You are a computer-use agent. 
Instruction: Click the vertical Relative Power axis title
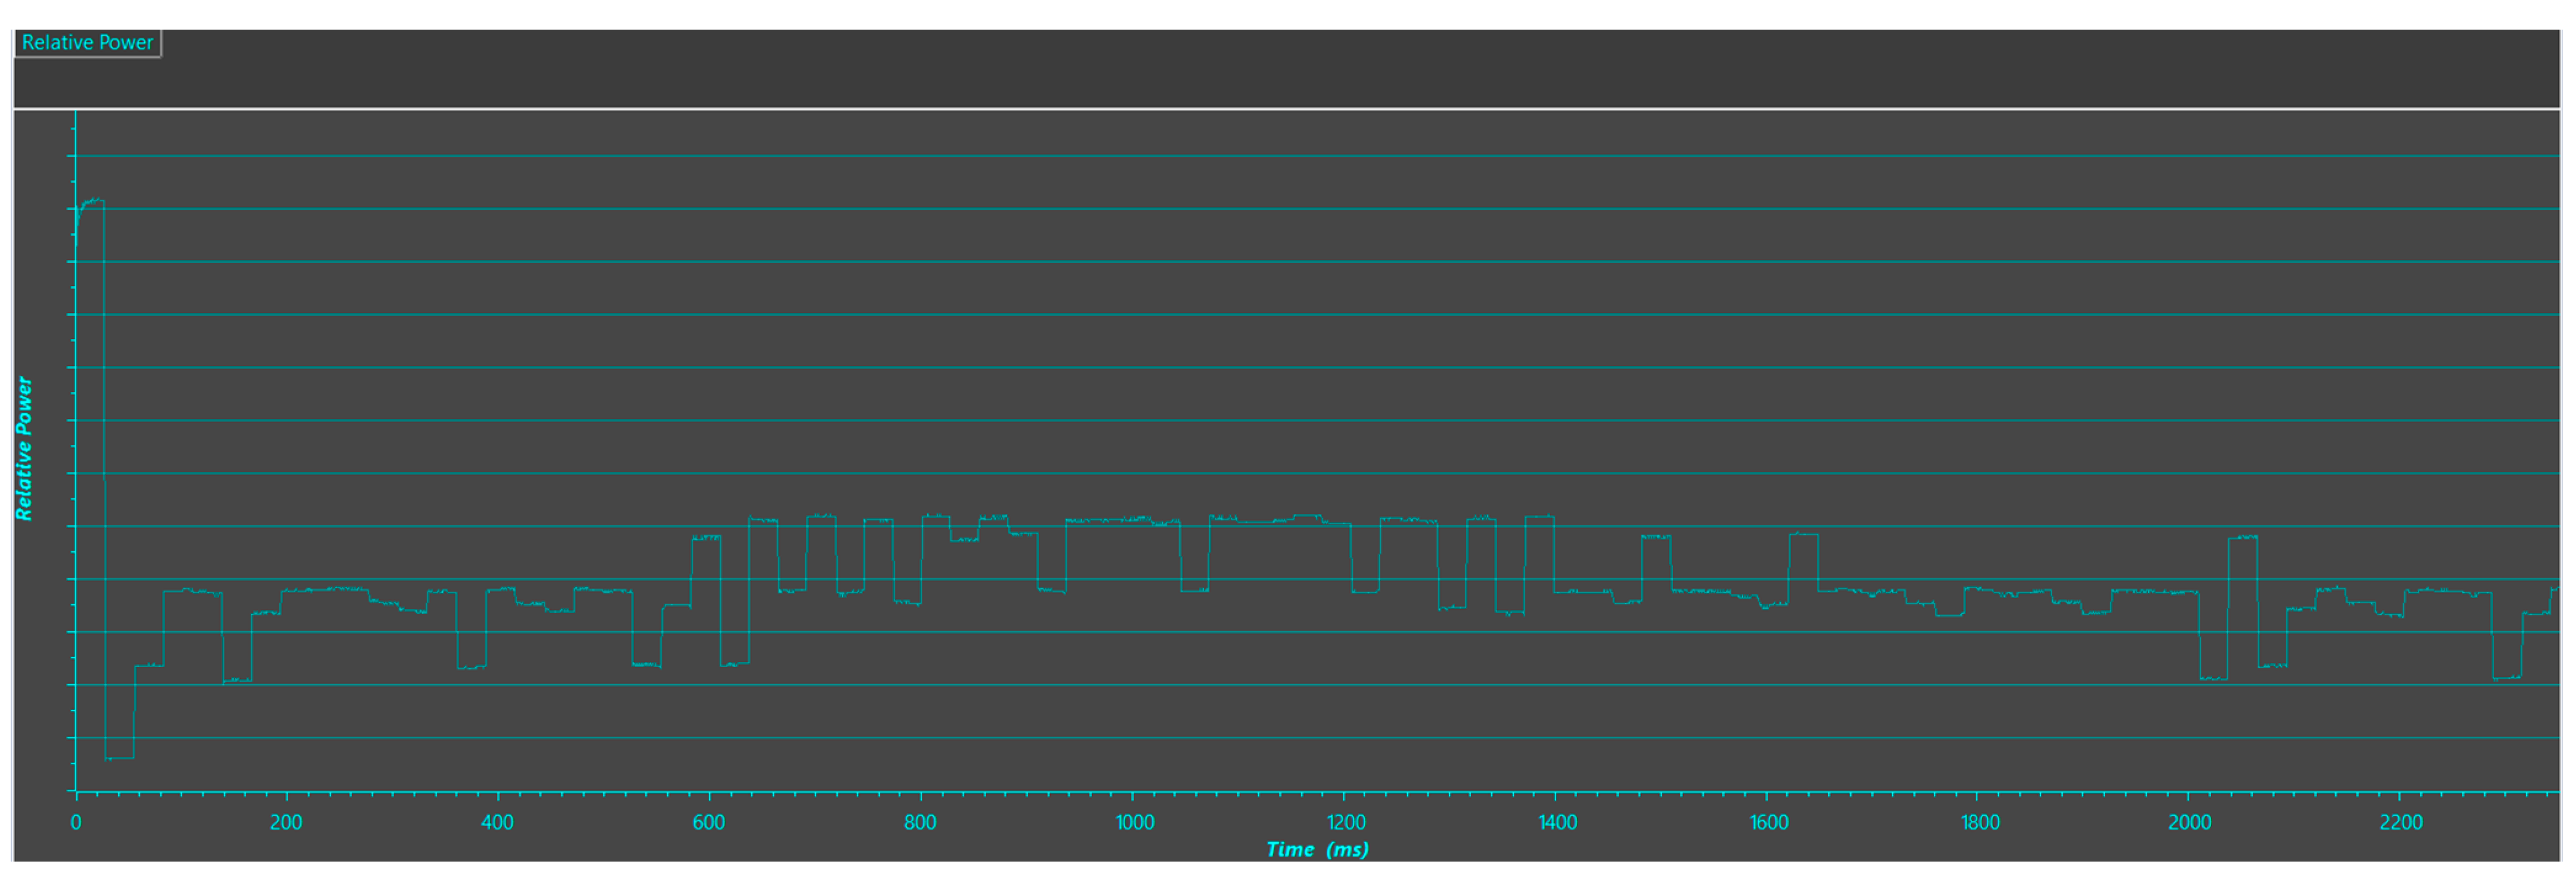pyautogui.click(x=24, y=448)
